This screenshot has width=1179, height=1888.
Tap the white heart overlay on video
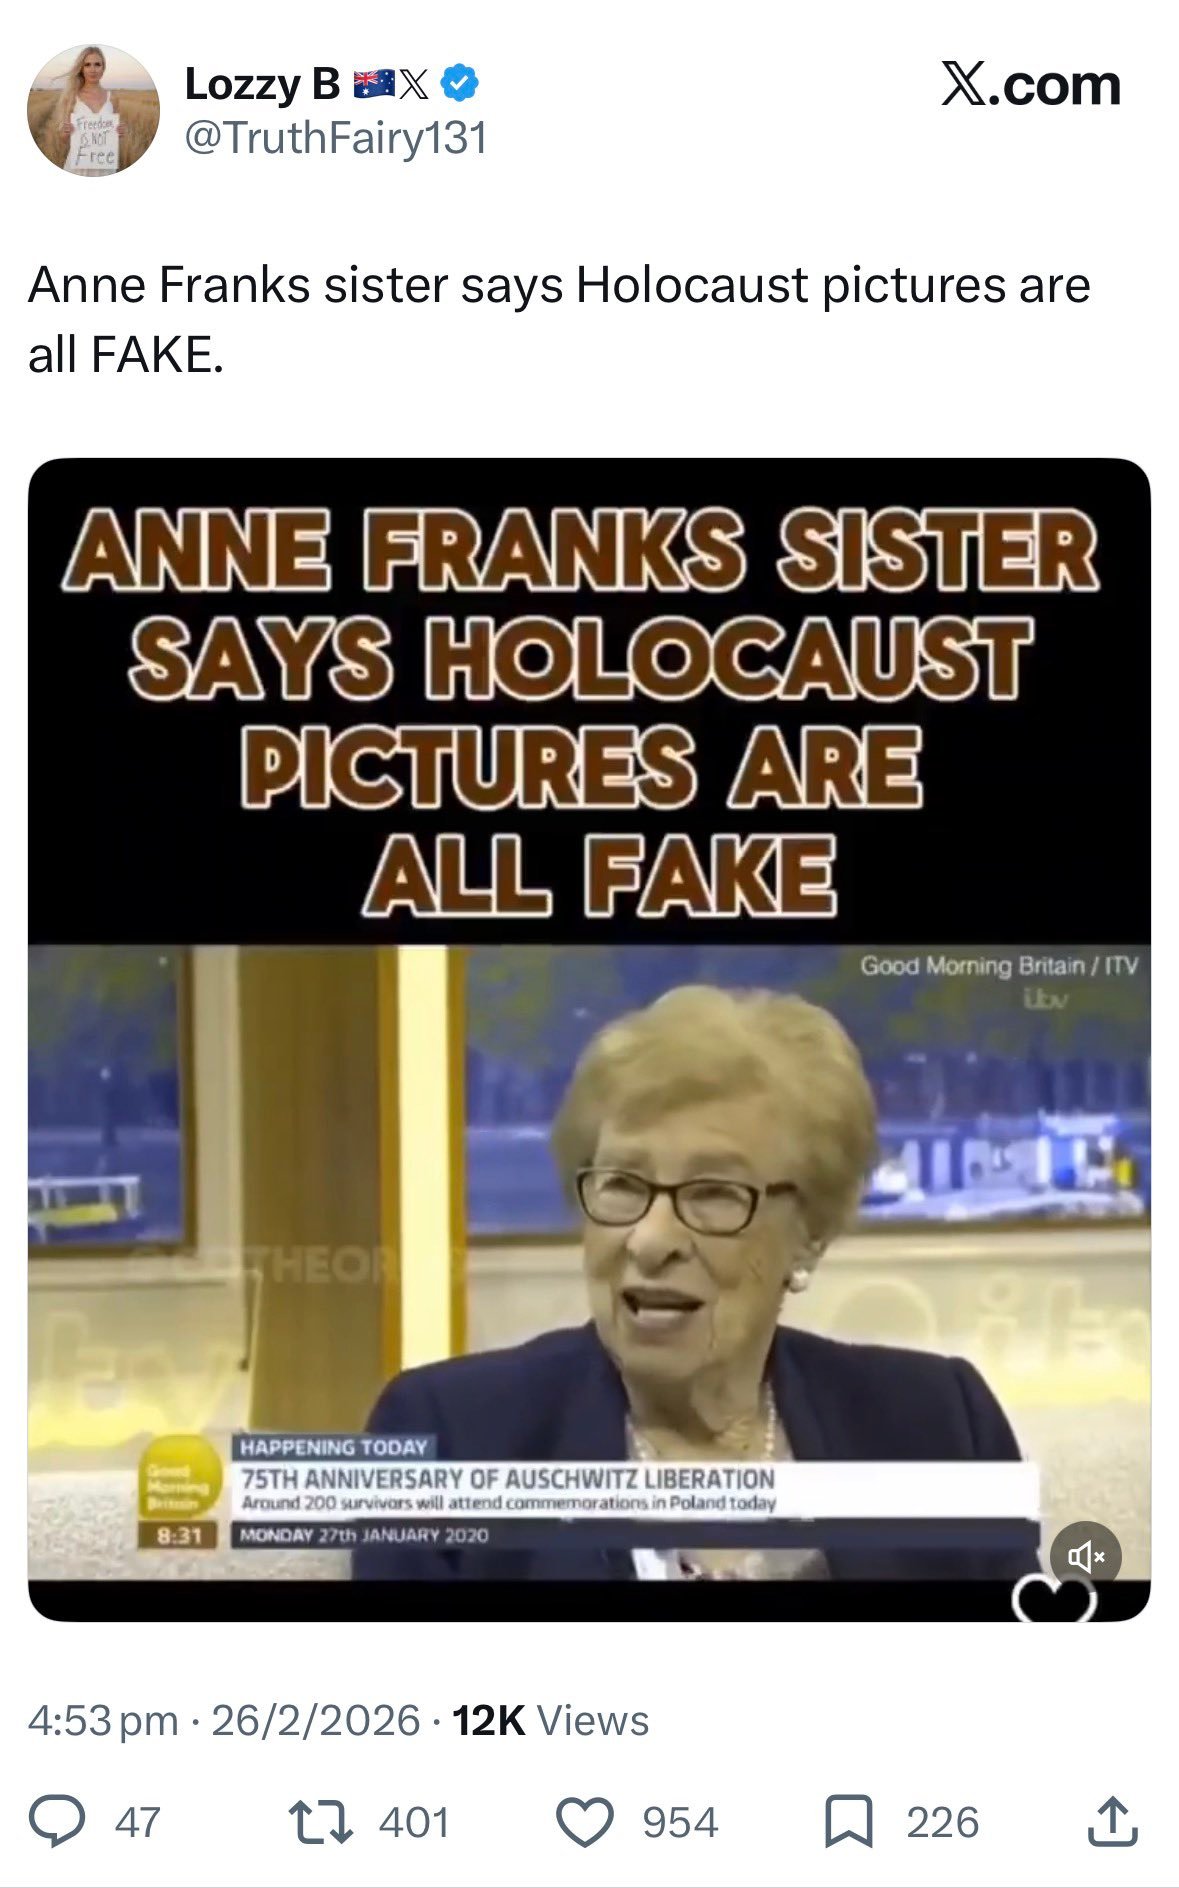[x=1055, y=1599]
